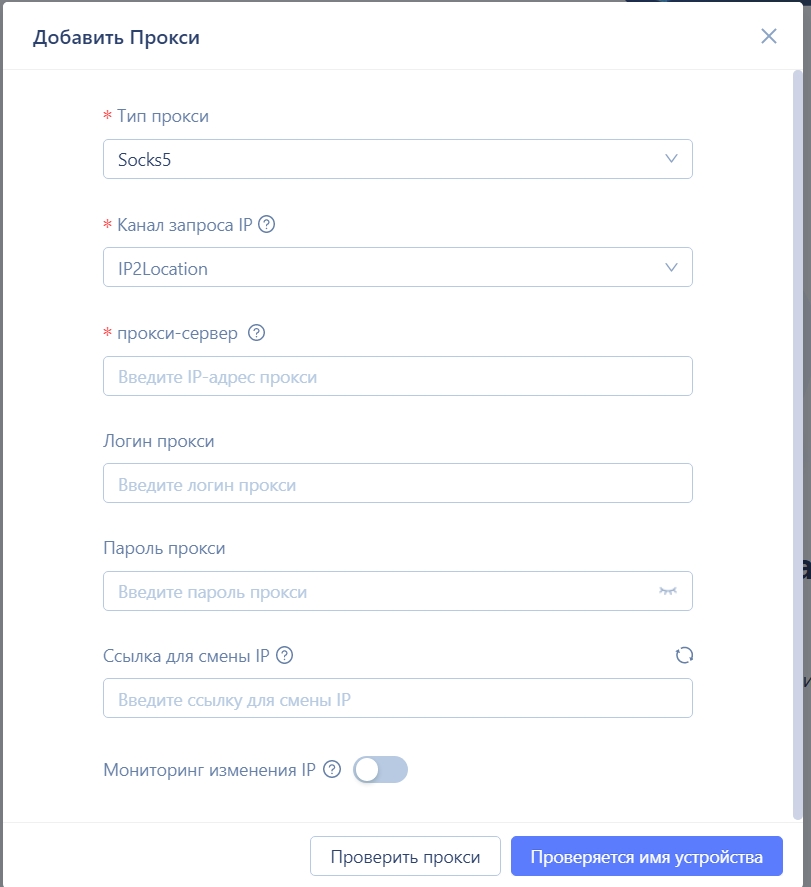Enable the Мониторинг изменения IP switch

click(380, 769)
